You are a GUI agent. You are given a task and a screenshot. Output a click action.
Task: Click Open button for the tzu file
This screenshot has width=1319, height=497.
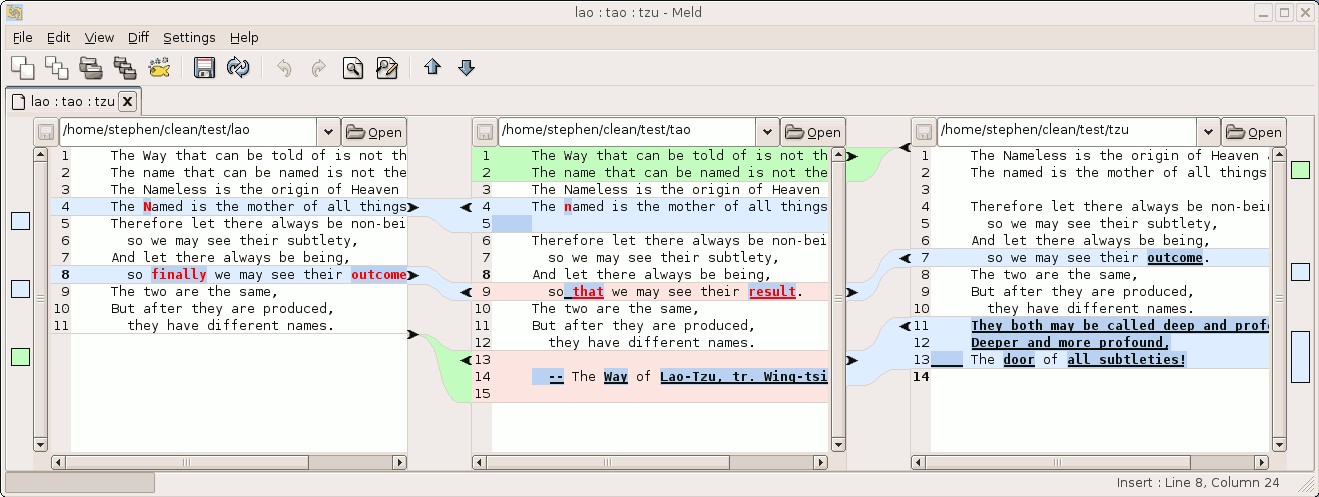(1253, 132)
